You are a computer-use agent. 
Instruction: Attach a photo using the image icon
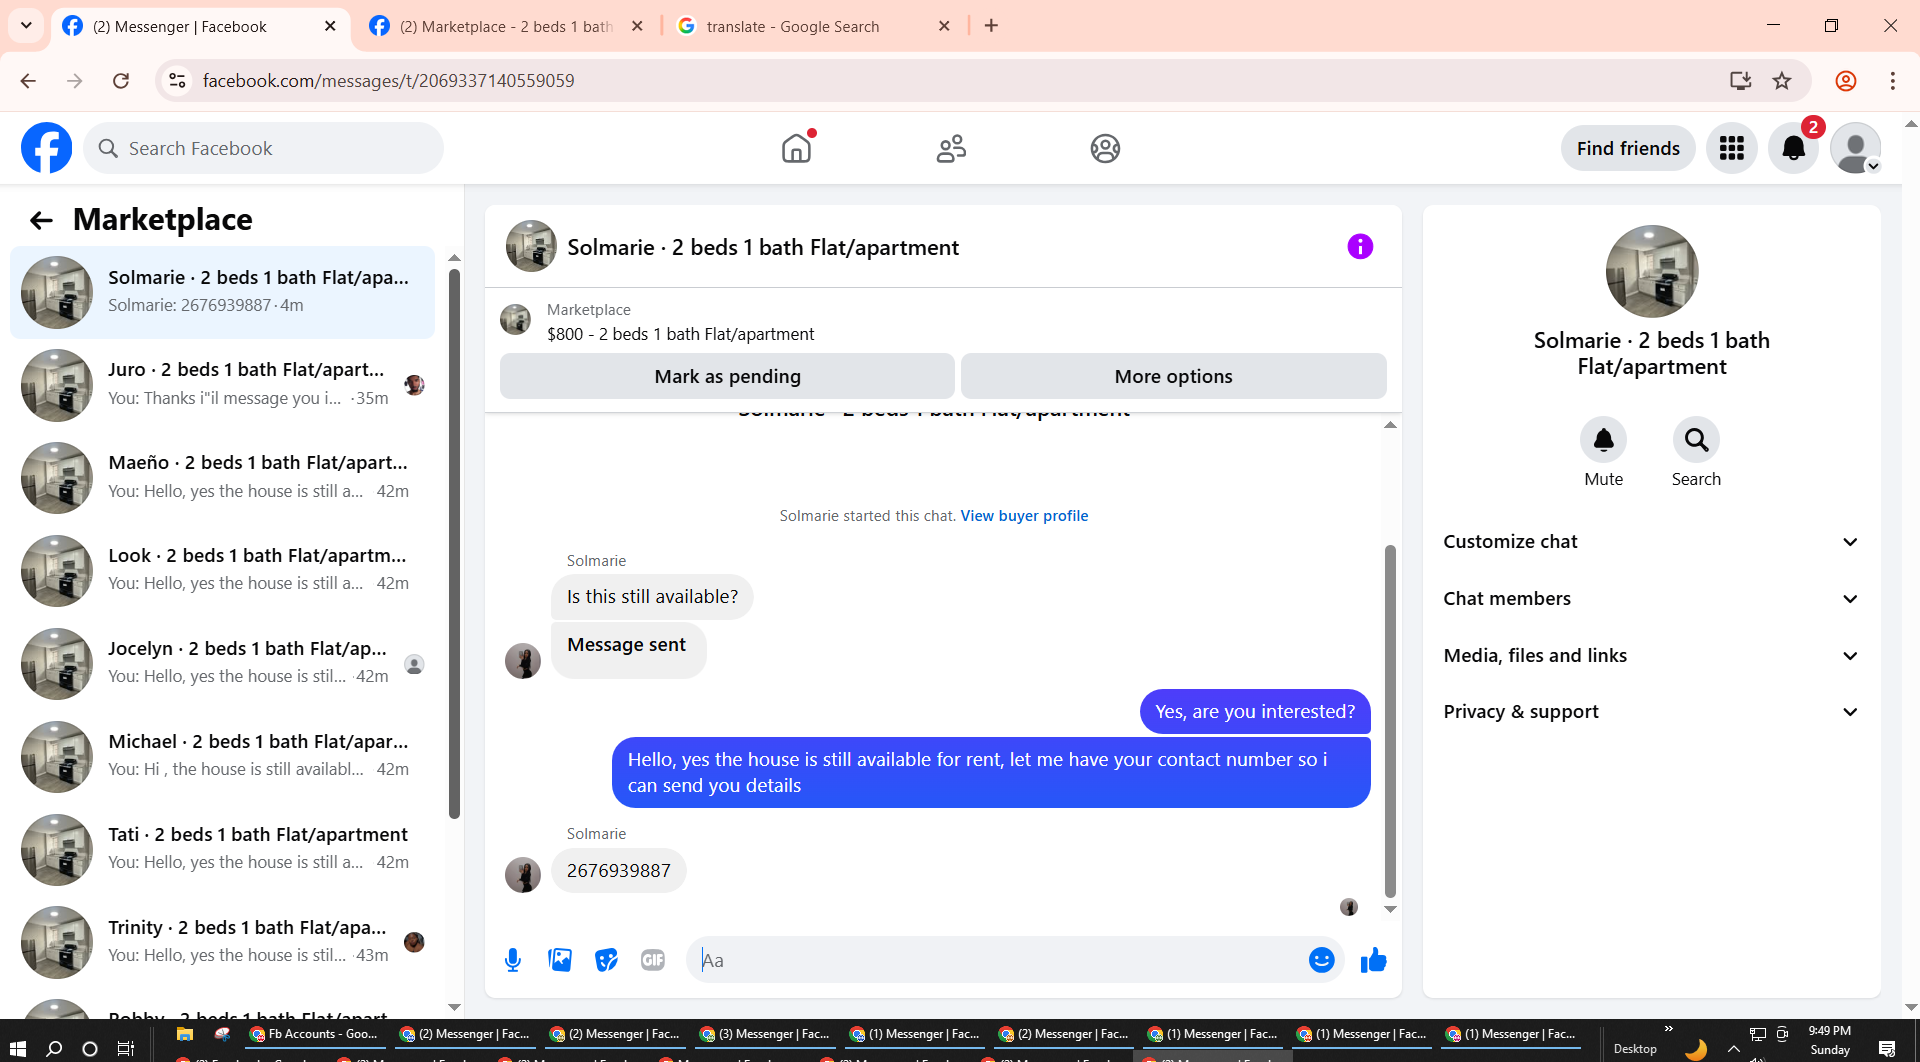[560, 960]
